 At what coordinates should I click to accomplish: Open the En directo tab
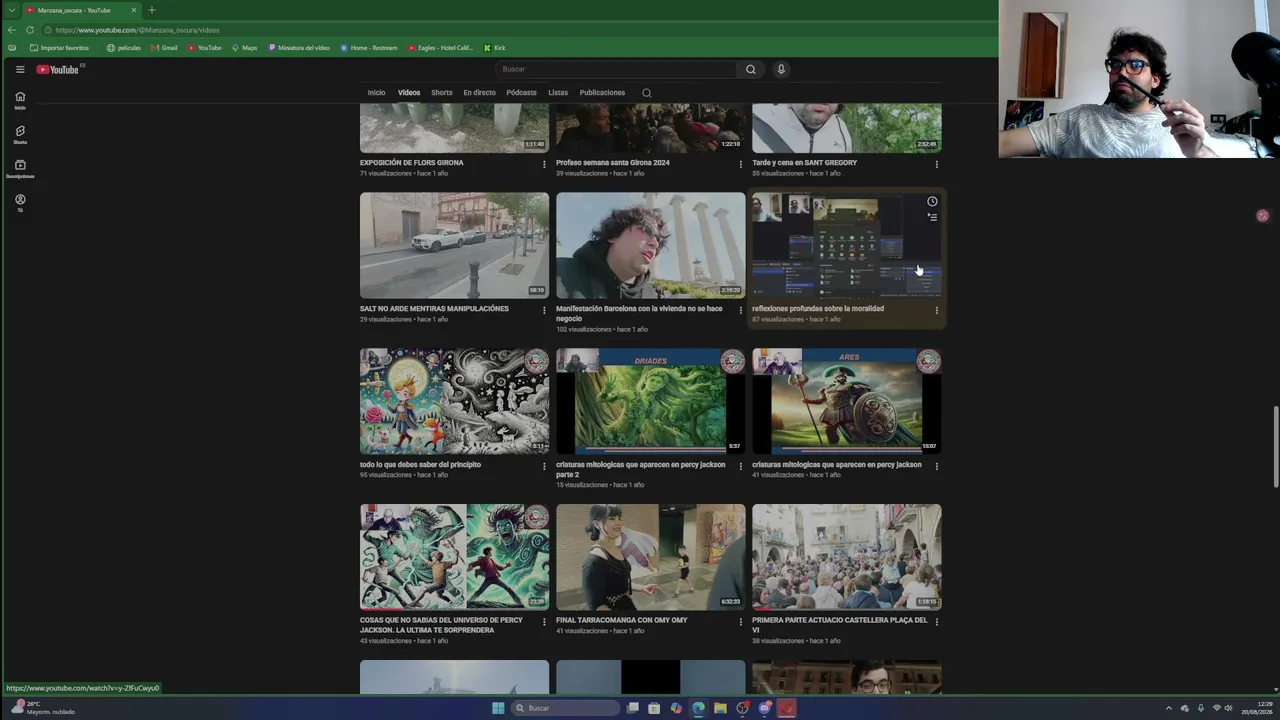click(479, 93)
